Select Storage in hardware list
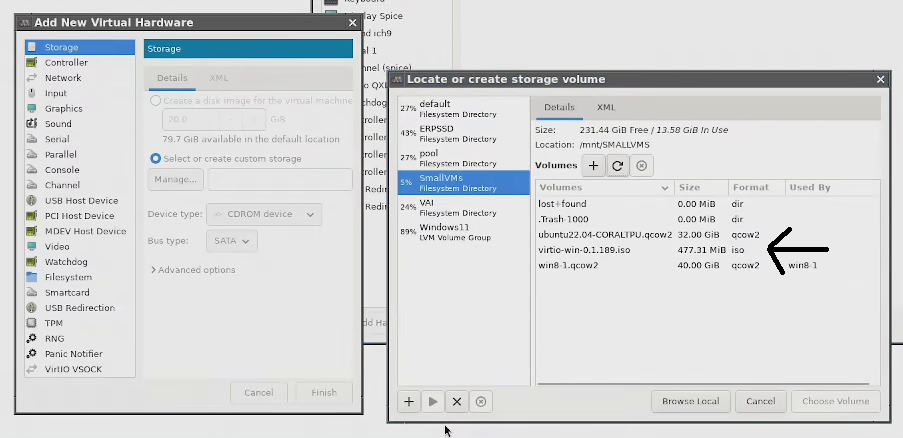The image size is (903, 438). [x=80, y=47]
